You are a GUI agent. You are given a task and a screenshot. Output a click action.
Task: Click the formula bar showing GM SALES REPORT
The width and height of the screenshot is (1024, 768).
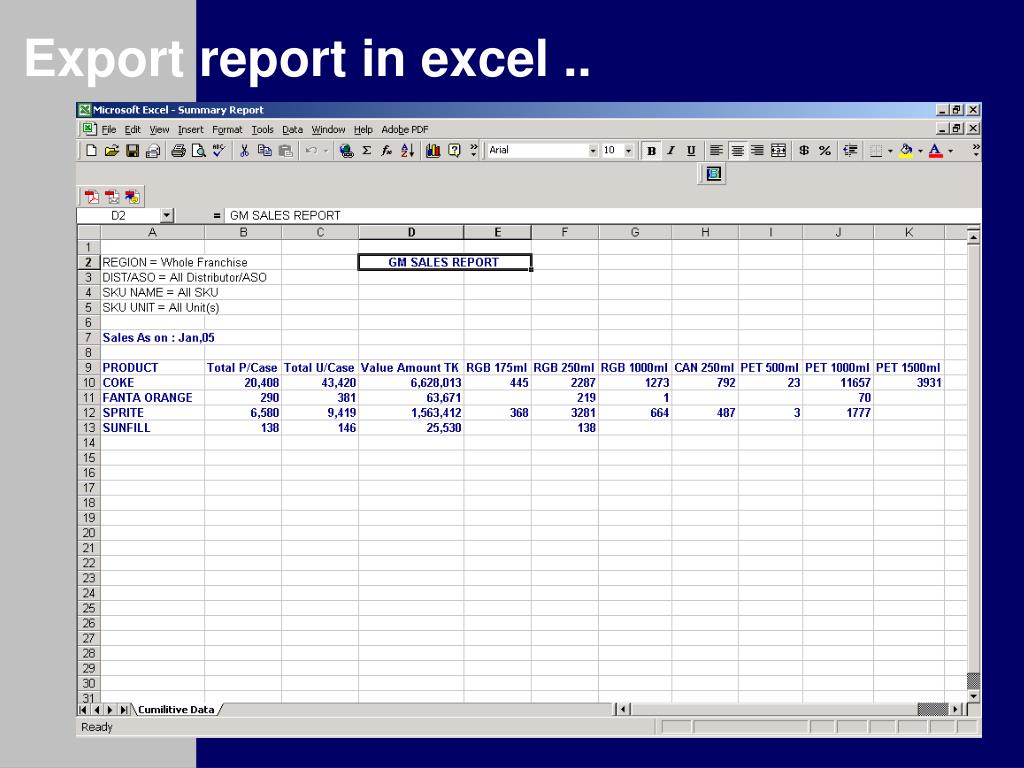pyautogui.click(x=602, y=216)
